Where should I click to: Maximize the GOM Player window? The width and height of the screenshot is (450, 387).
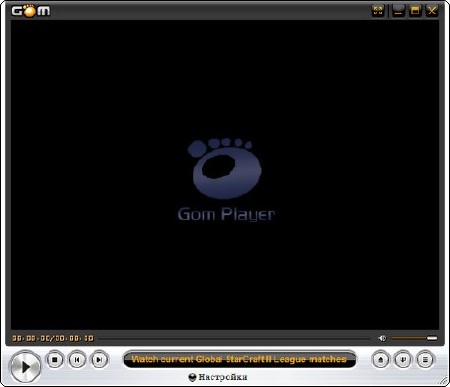click(x=415, y=10)
